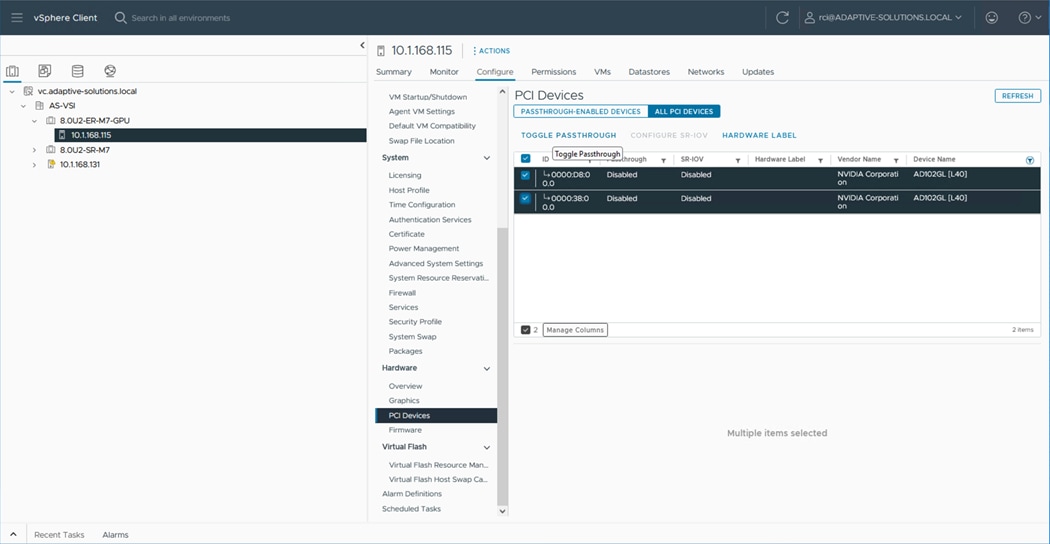Switch to Networking inventory icon
1050x544 pixels.
(x=110, y=72)
